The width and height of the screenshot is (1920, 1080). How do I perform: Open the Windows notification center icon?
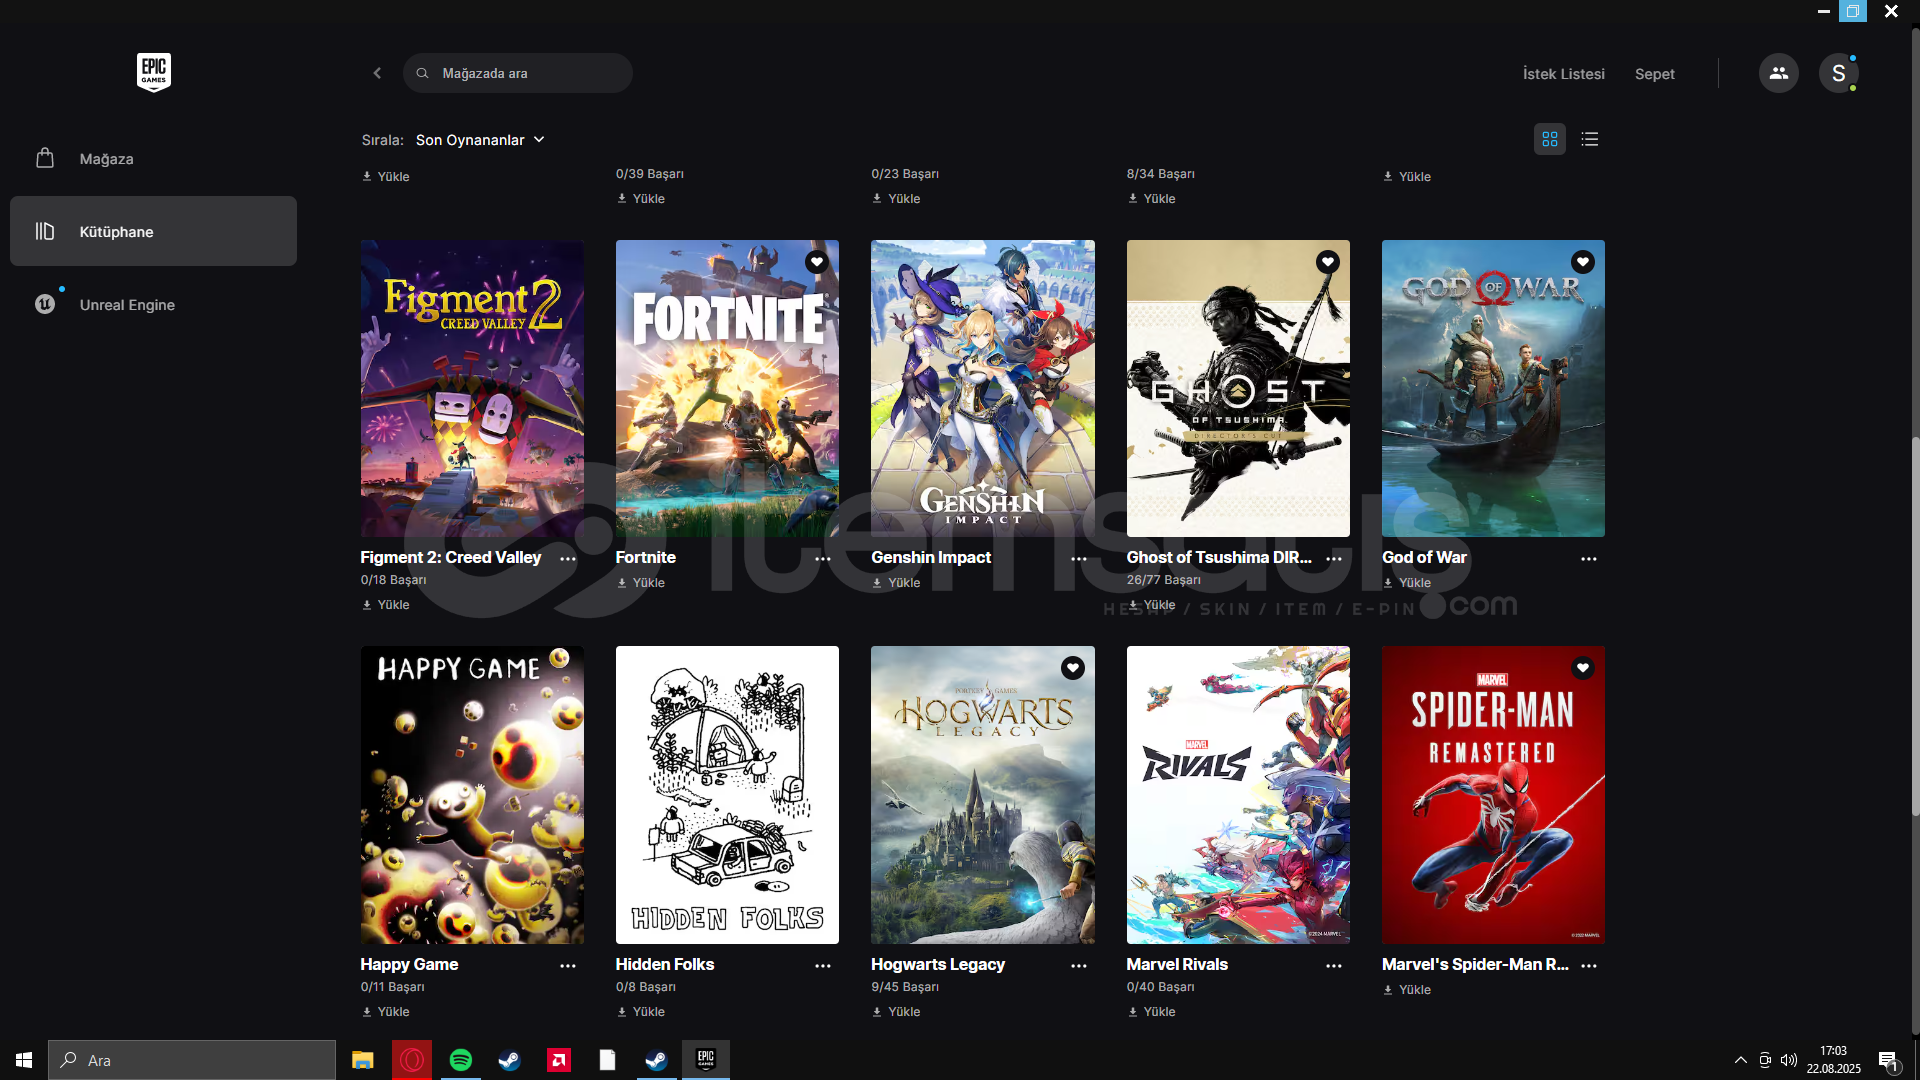[1888, 1060]
